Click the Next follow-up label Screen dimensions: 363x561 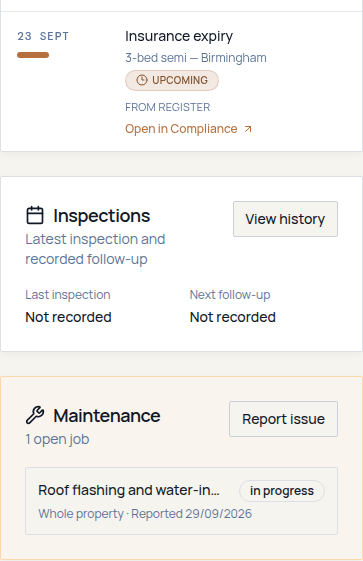pos(230,295)
